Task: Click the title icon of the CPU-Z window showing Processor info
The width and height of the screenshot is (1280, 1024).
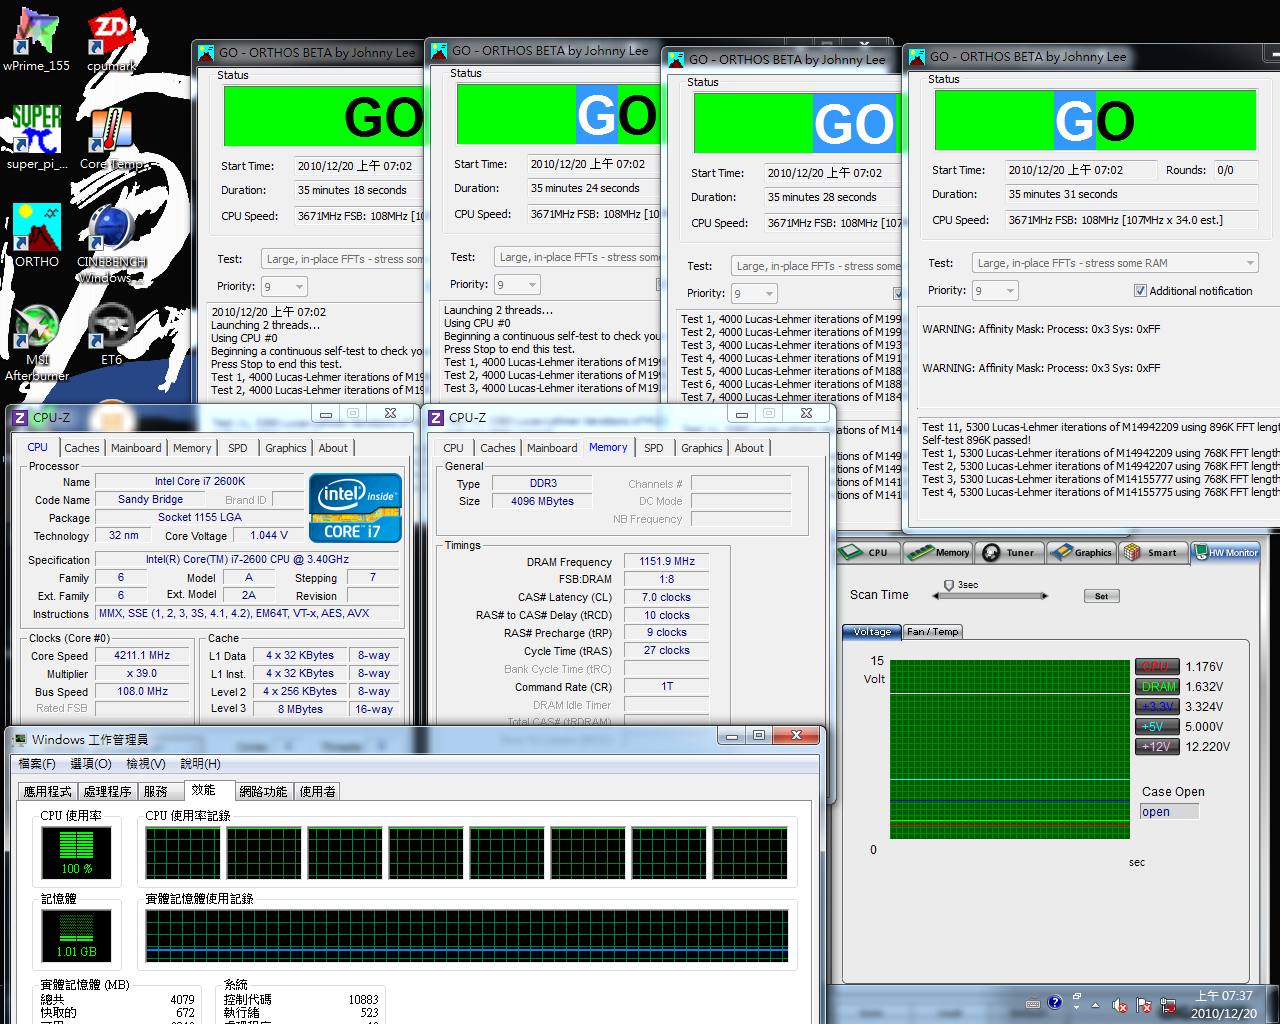Action: 19,418
